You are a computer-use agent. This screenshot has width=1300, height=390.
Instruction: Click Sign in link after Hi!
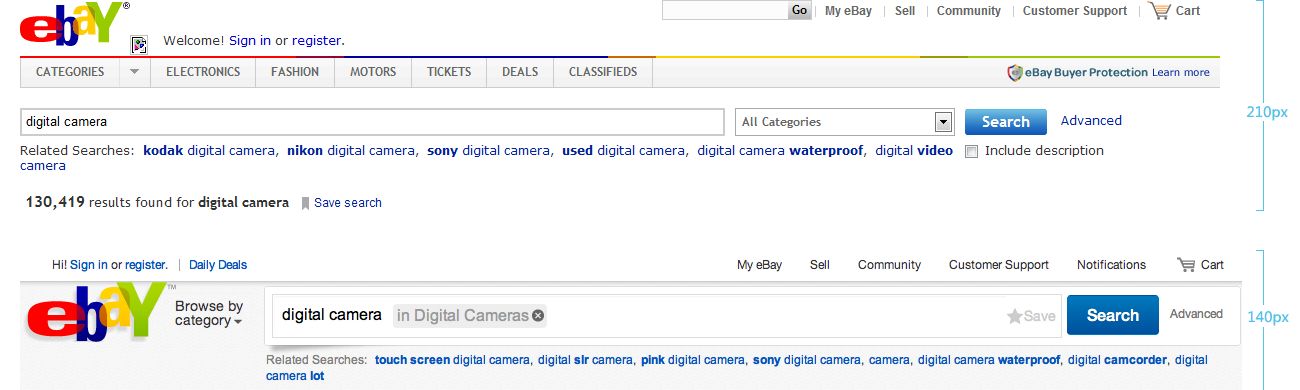pyautogui.click(x=89, y=265)
